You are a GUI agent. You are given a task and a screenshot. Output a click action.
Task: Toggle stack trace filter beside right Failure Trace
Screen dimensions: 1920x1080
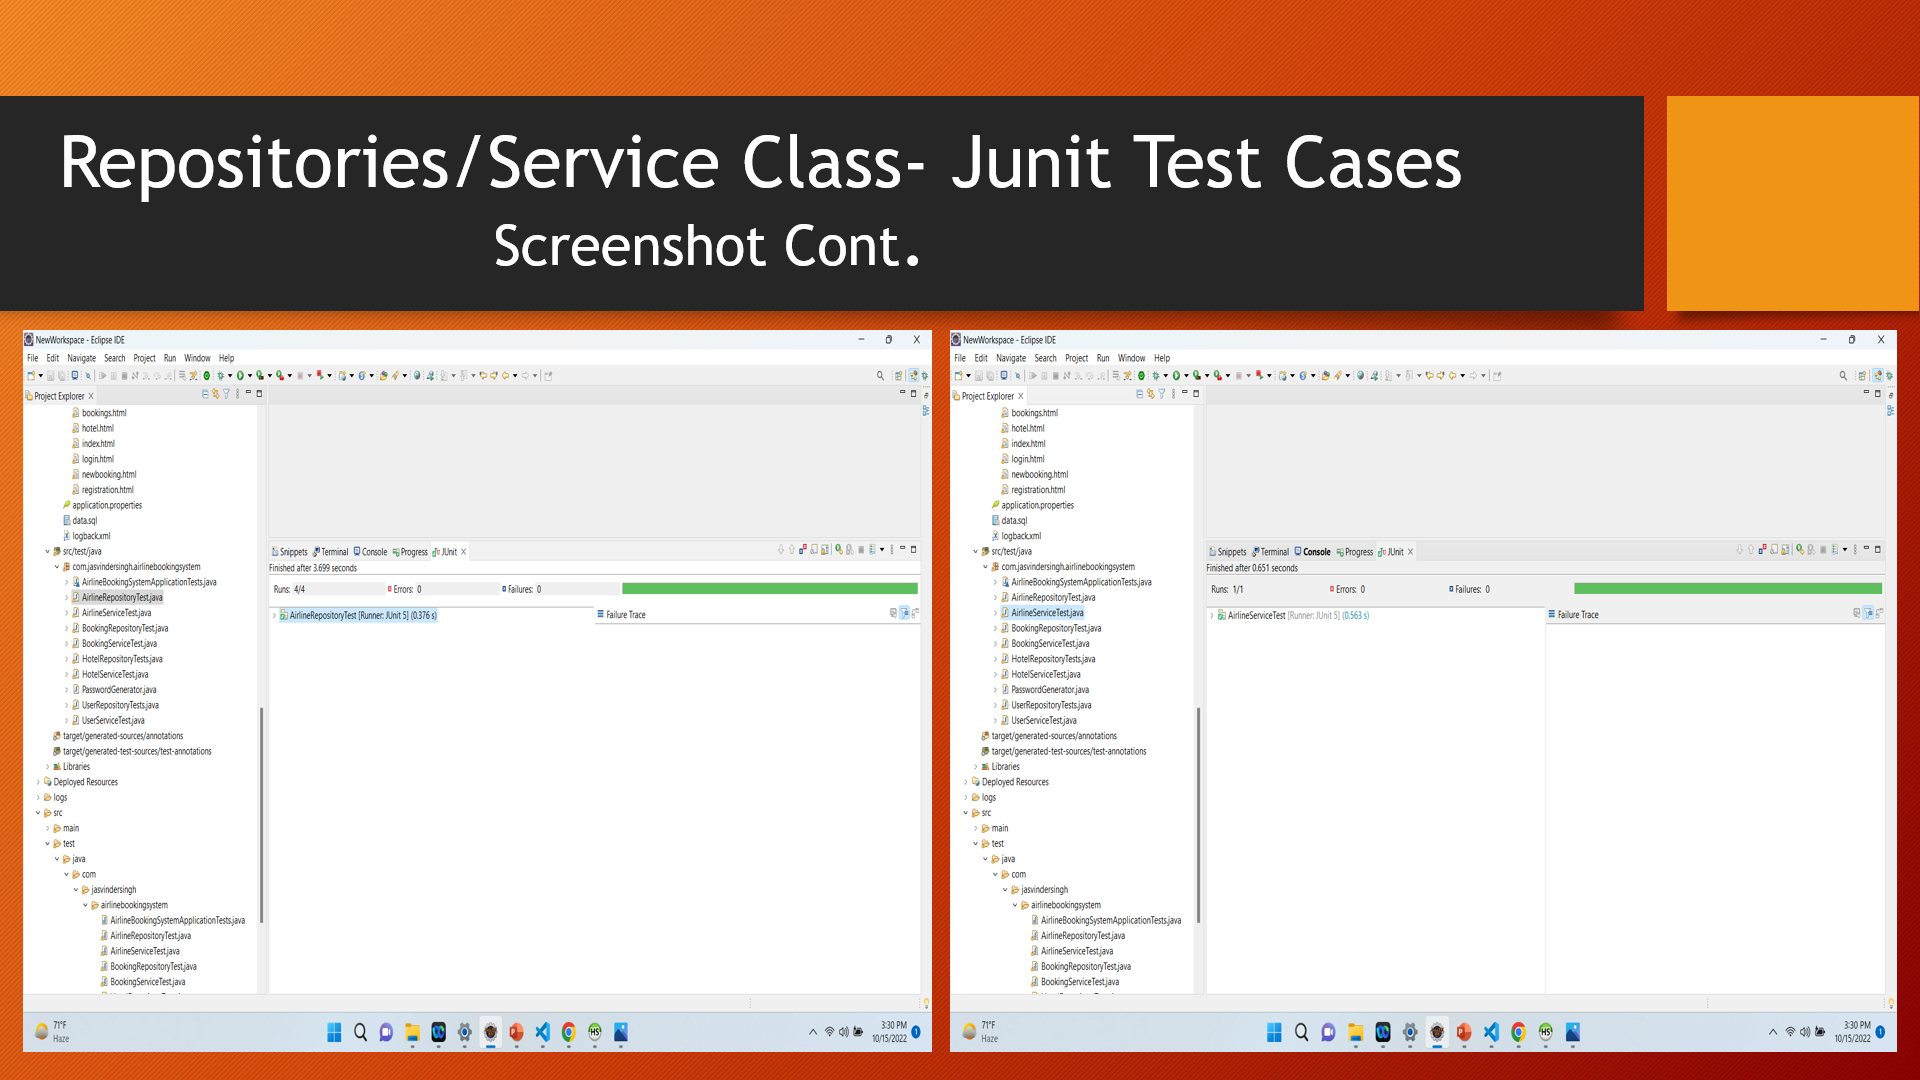(1868, 613)
